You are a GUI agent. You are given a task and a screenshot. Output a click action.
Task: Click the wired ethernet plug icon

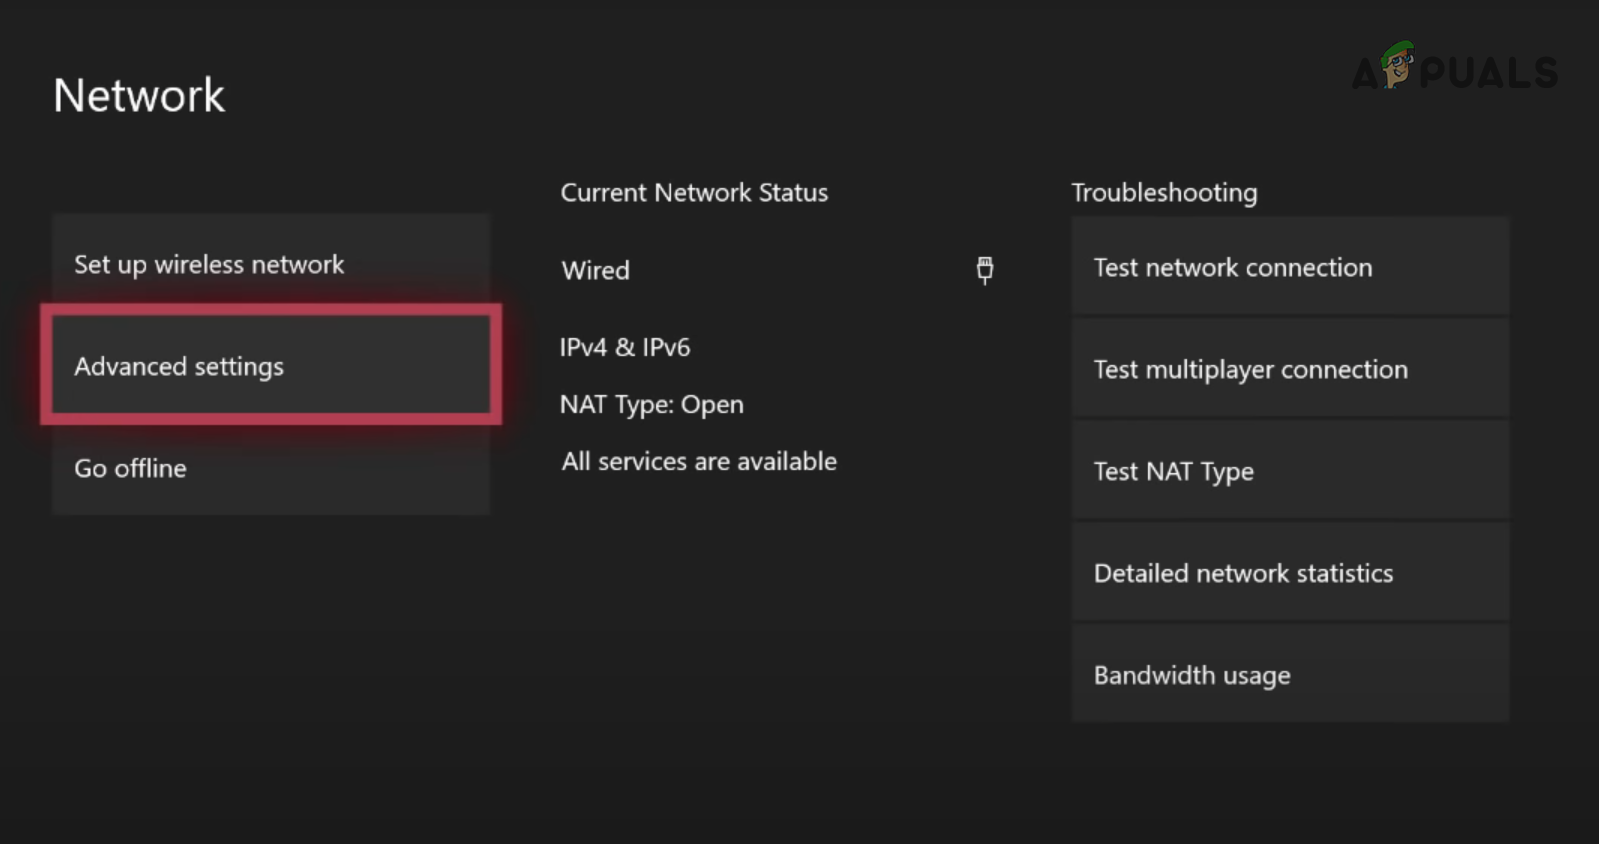click(984, 269)
